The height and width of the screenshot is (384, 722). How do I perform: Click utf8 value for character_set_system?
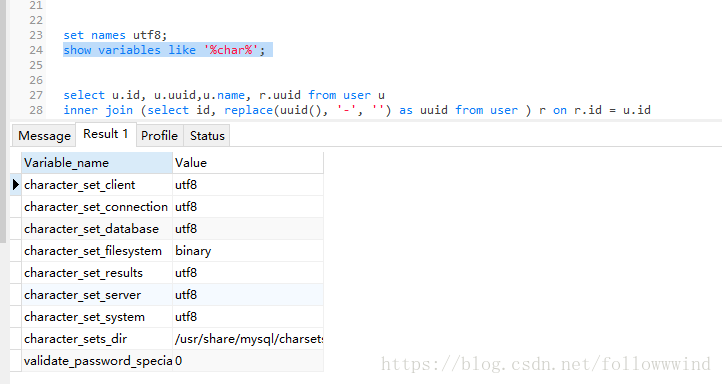[248, 317]
